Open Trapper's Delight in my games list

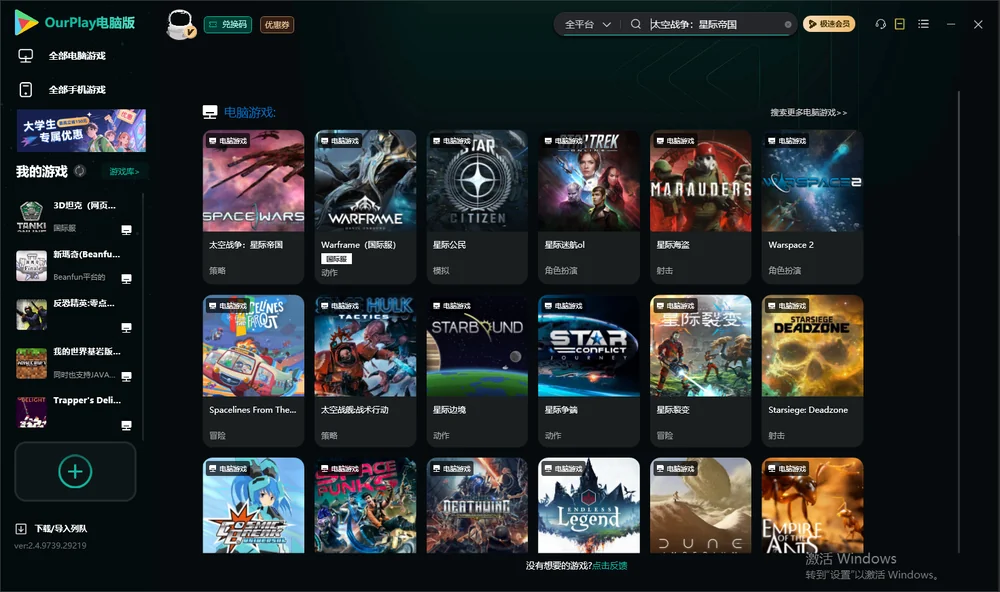(x=75, y=412)
